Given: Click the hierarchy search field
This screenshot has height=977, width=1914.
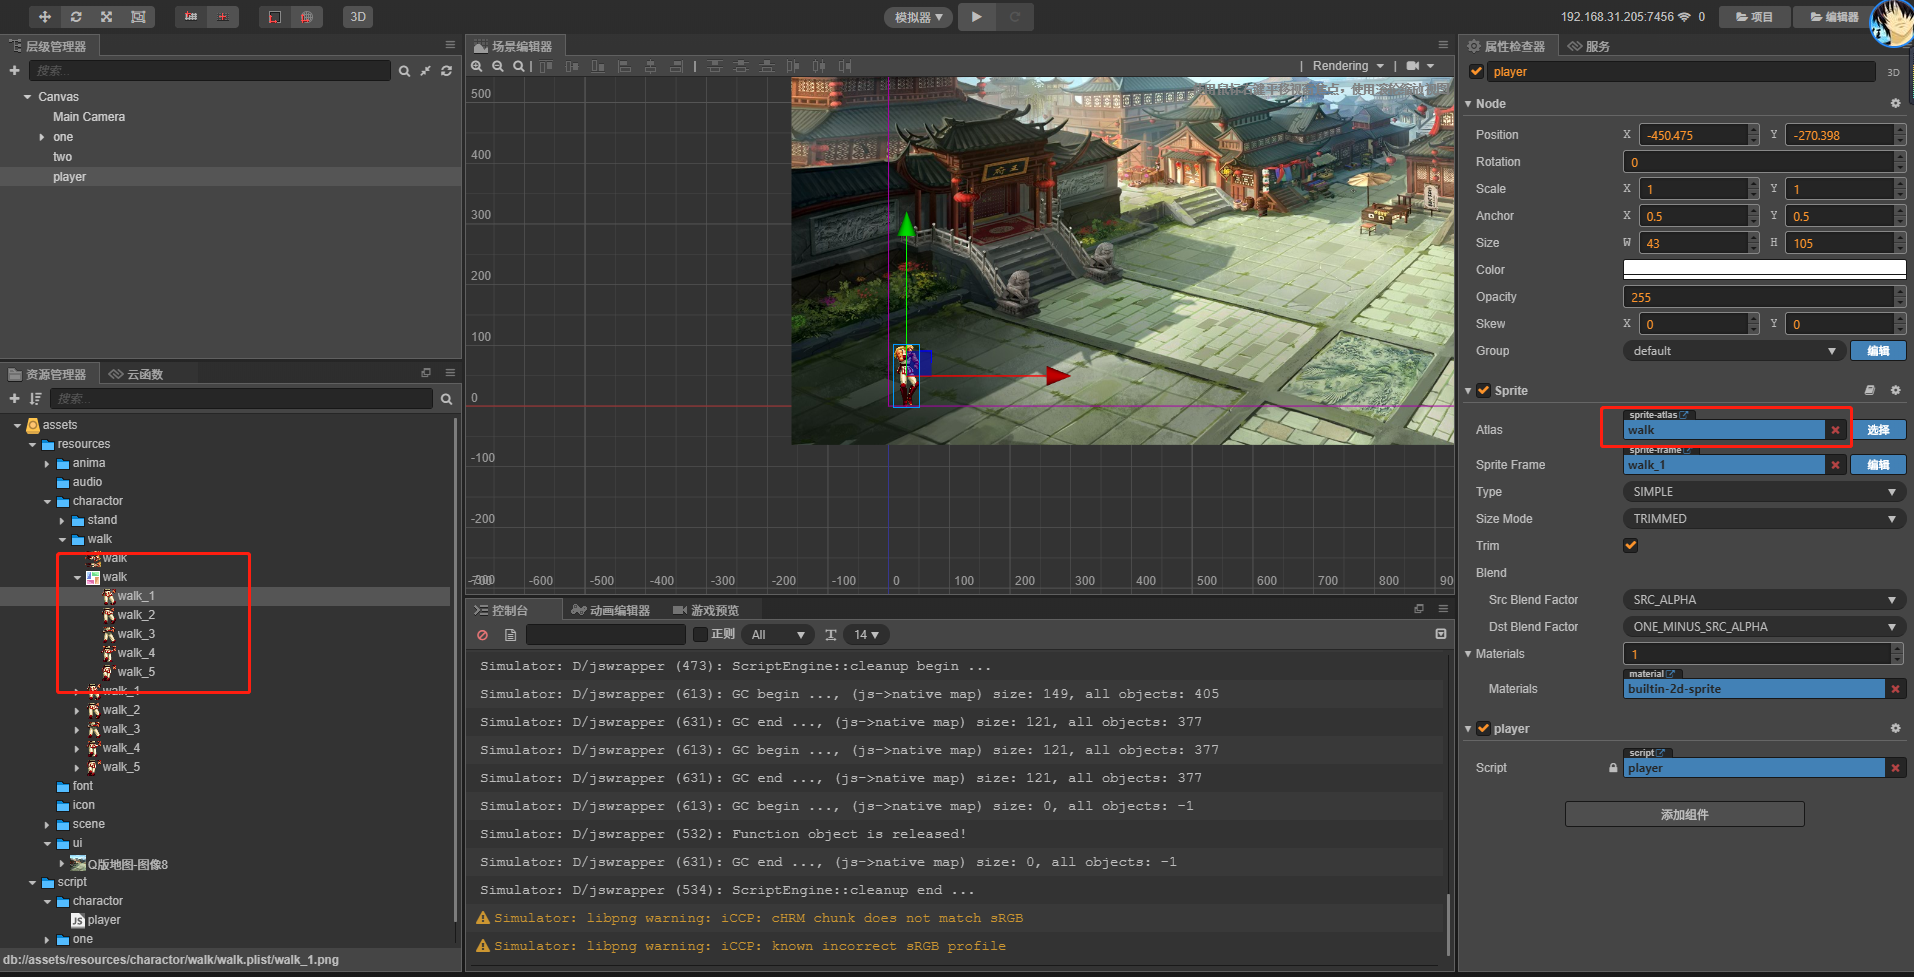Looking at the screenshot, I should click(x=210, y=70).
